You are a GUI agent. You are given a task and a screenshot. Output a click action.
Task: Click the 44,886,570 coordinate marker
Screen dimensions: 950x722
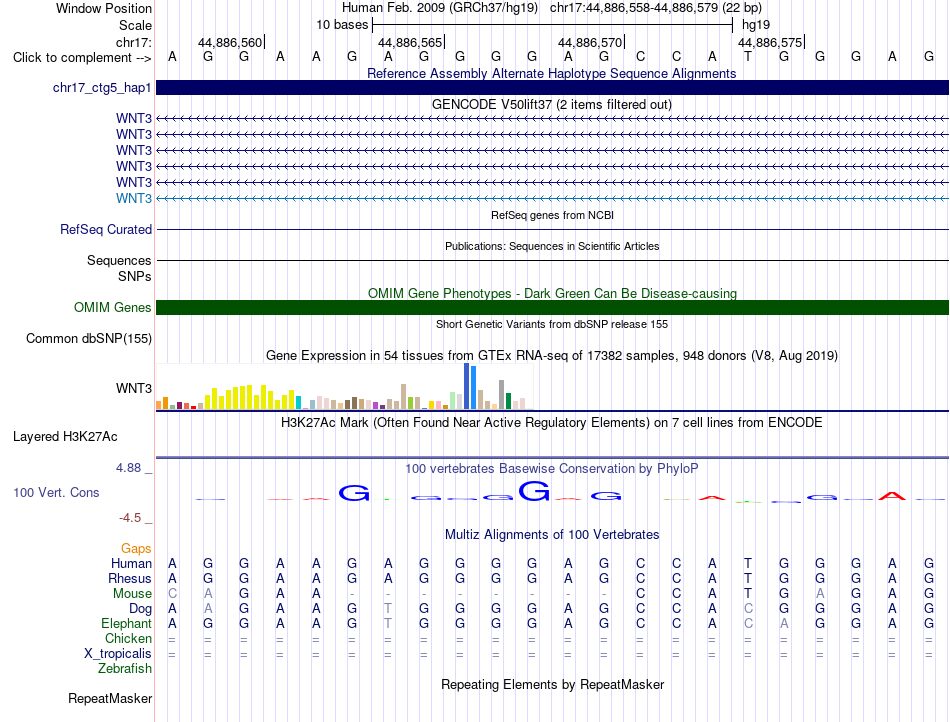click(590, 42)
